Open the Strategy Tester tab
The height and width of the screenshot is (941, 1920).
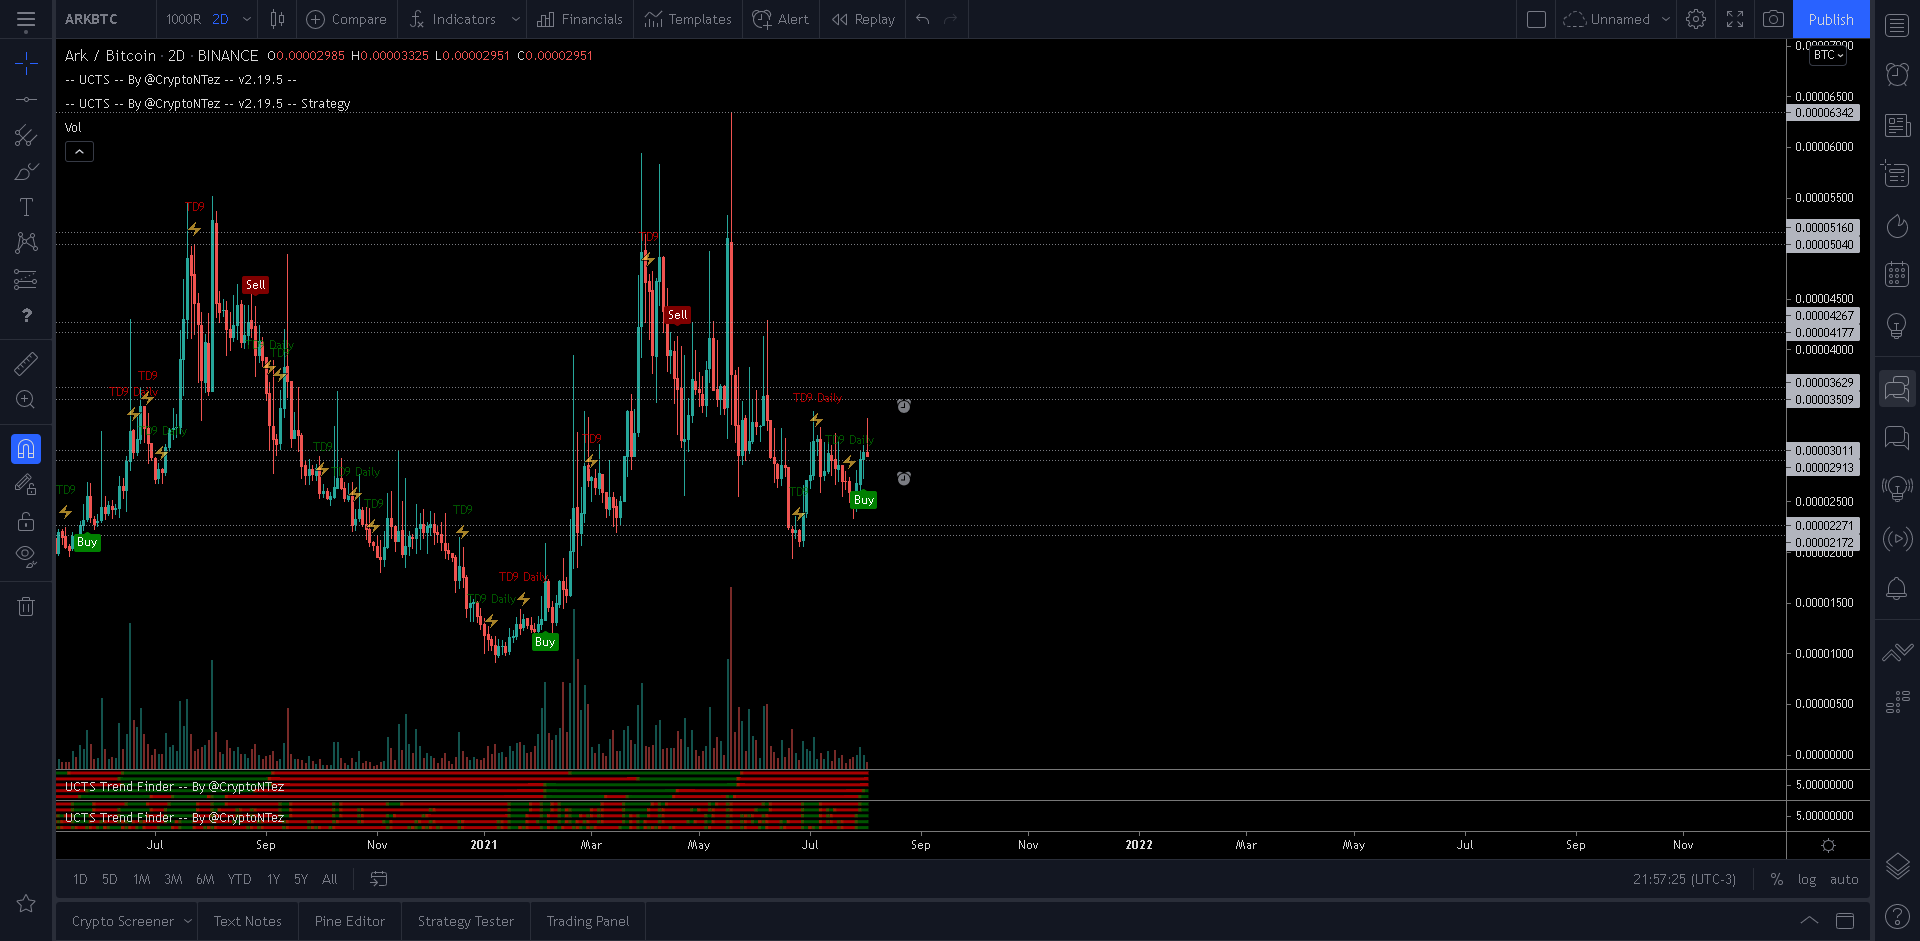pos(465,920)
